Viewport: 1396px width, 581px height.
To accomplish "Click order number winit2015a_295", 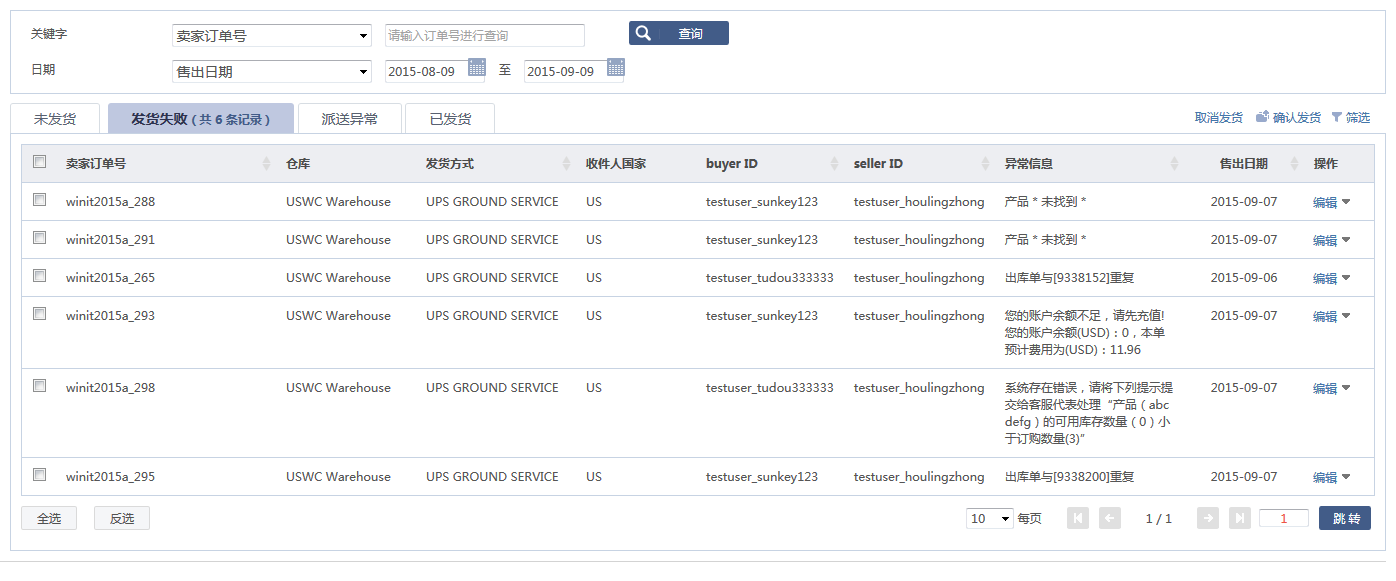I will point(111,477).
